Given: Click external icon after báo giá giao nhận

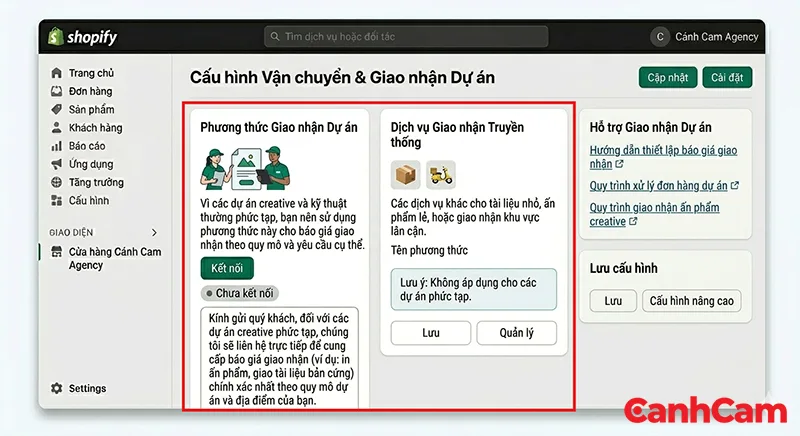Looking at the screenshot, I should pyautogui.click(x=619, y=164).
